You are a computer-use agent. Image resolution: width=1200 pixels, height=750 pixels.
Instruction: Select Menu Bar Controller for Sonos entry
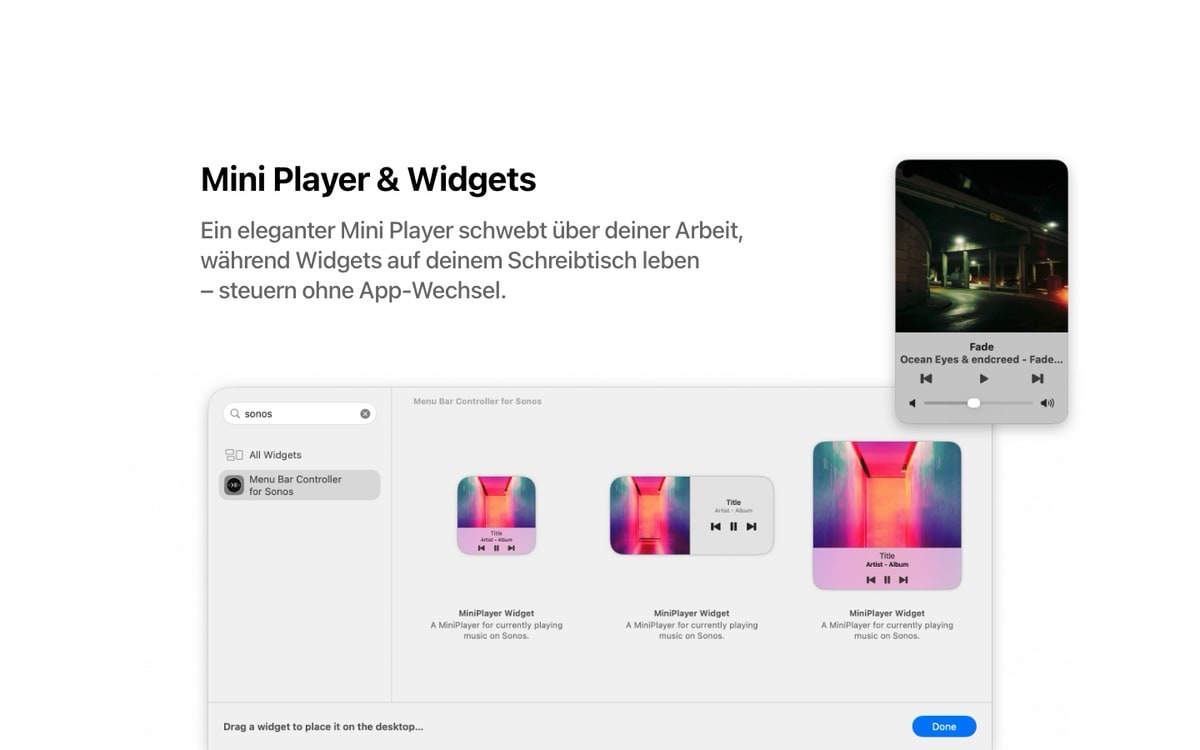coord(300,485)
